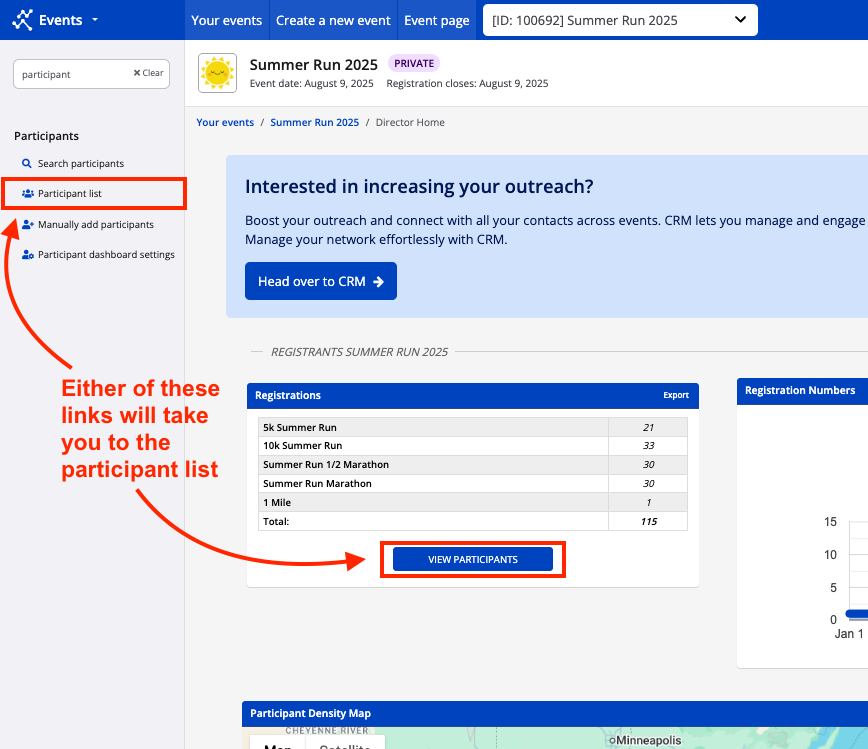Click the Participant dashboard settings icon
The height and width of the screenshot is (749, 868).
tap(28, 255)
